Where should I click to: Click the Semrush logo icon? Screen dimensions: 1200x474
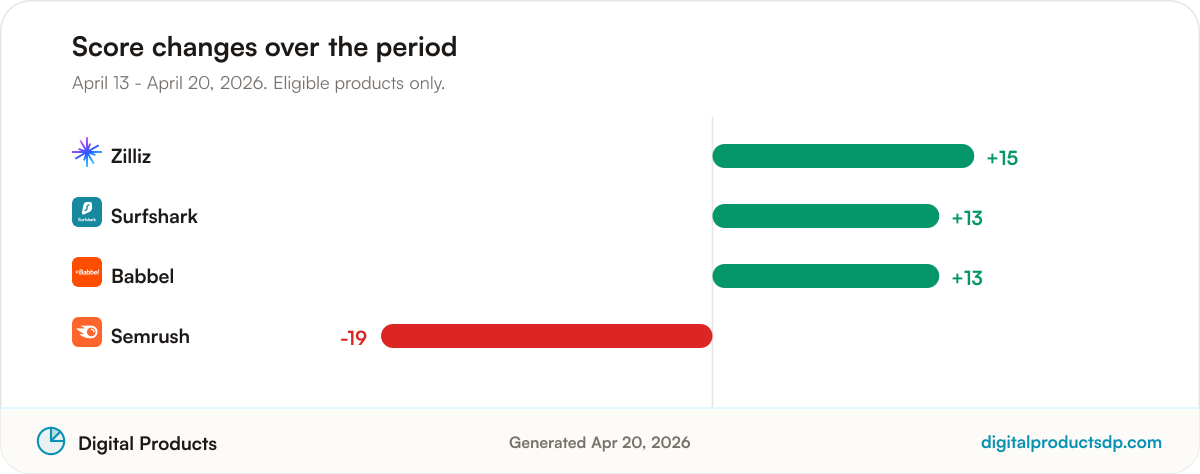pos(87,332)
